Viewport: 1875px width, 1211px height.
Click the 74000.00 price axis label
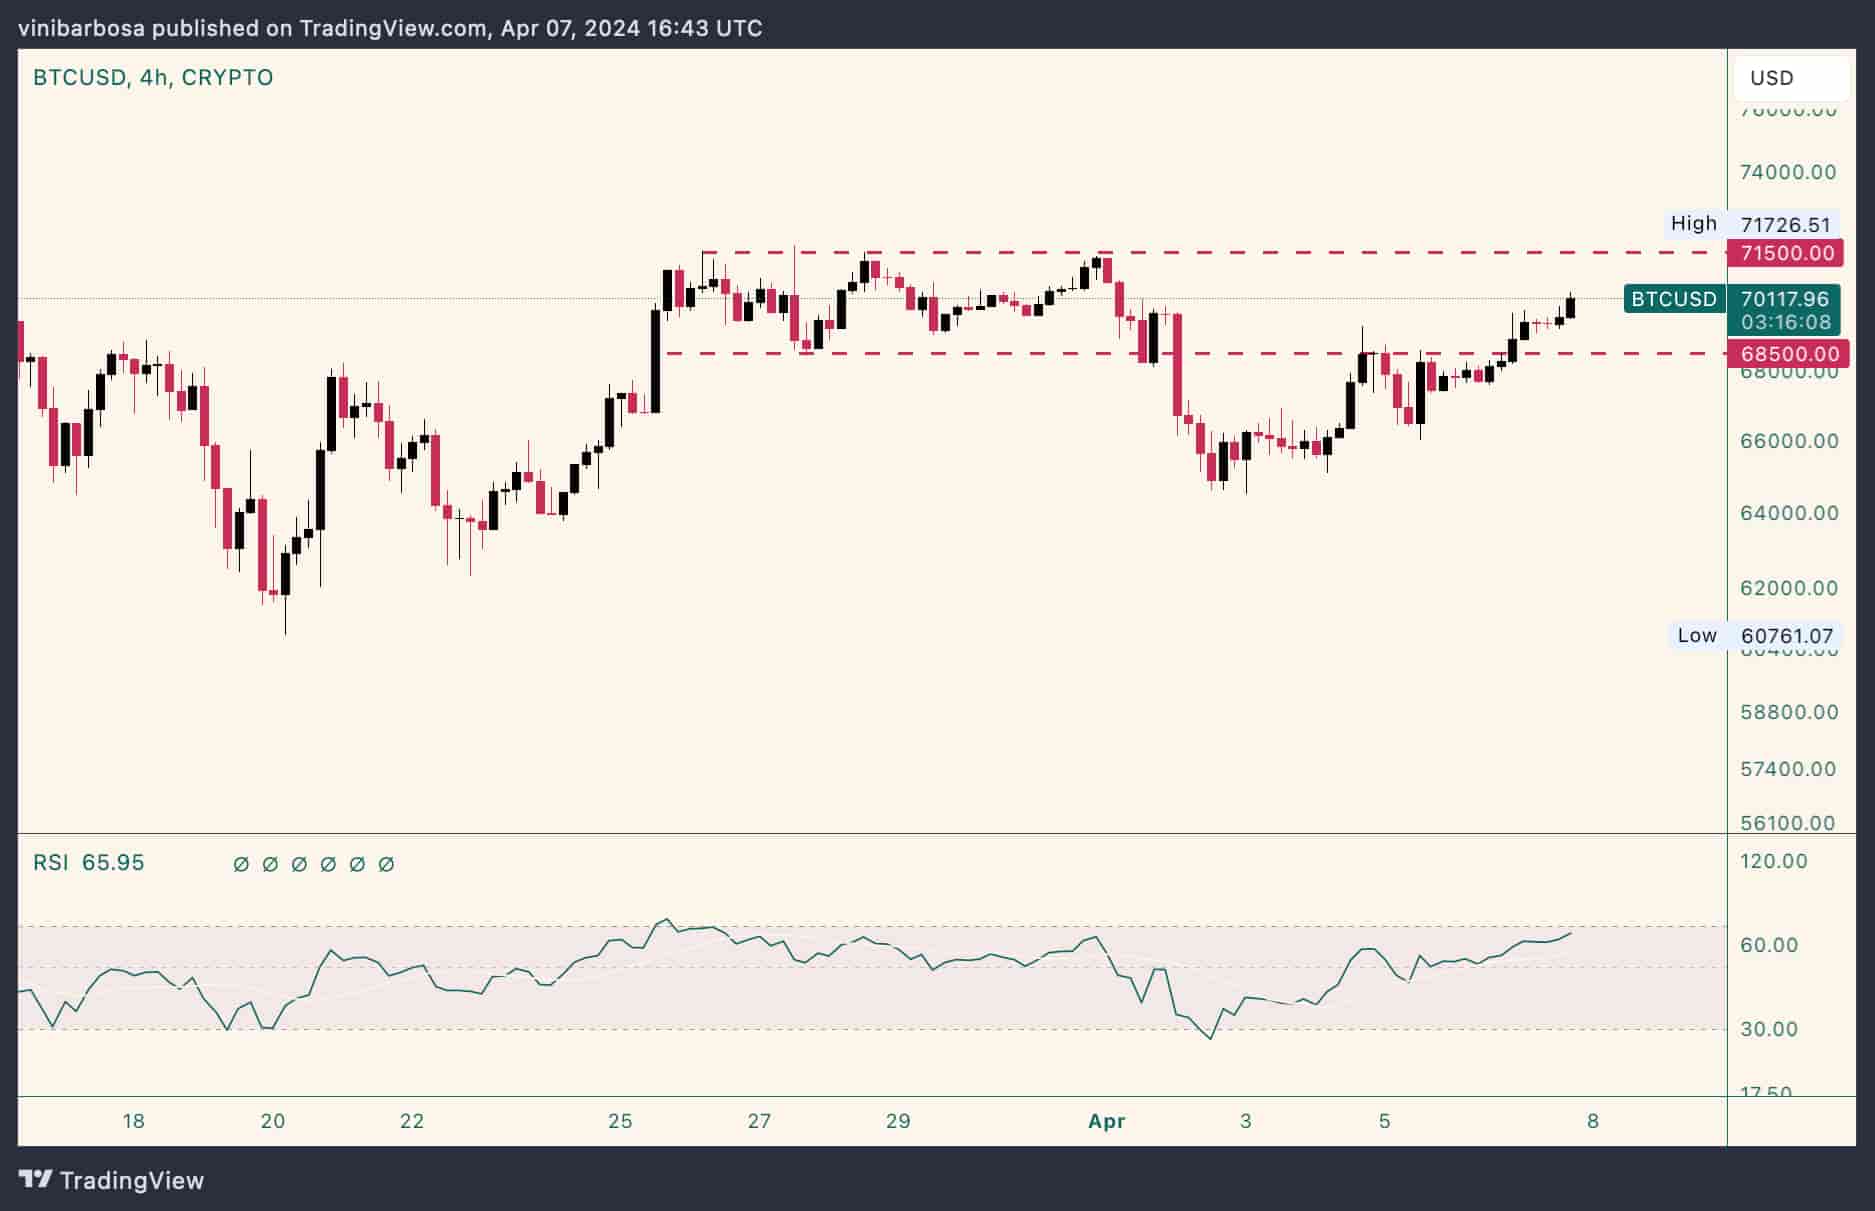[x=1788, y=172]
